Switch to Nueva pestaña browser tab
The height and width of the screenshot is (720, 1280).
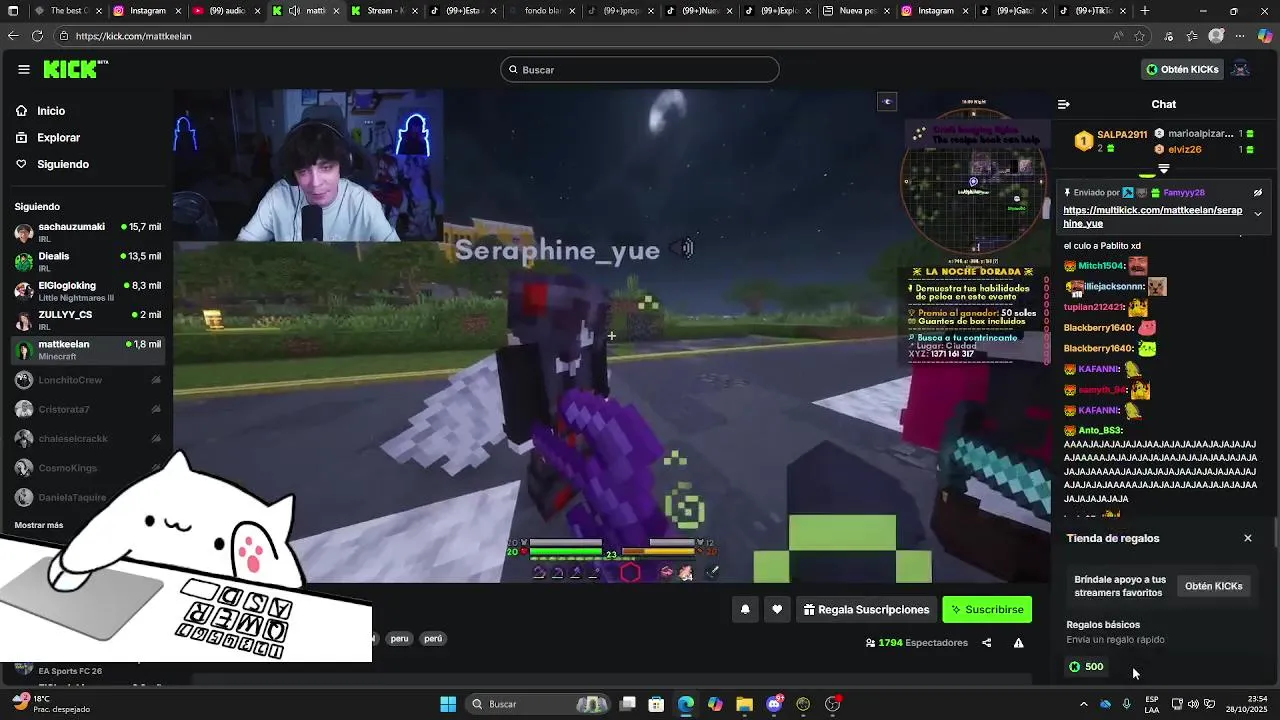pyautogui.click(x=856, y=11)
